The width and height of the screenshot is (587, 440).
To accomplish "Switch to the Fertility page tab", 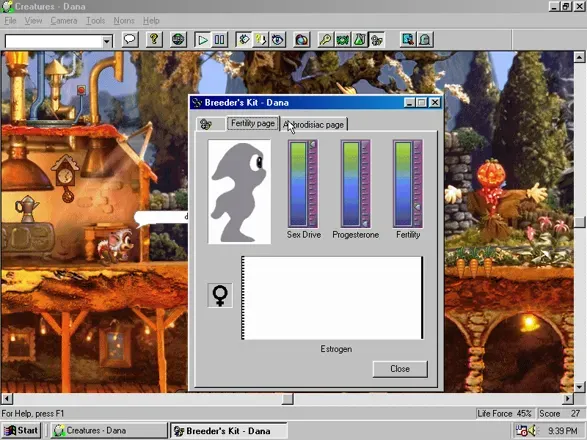I will pos(253,123).
